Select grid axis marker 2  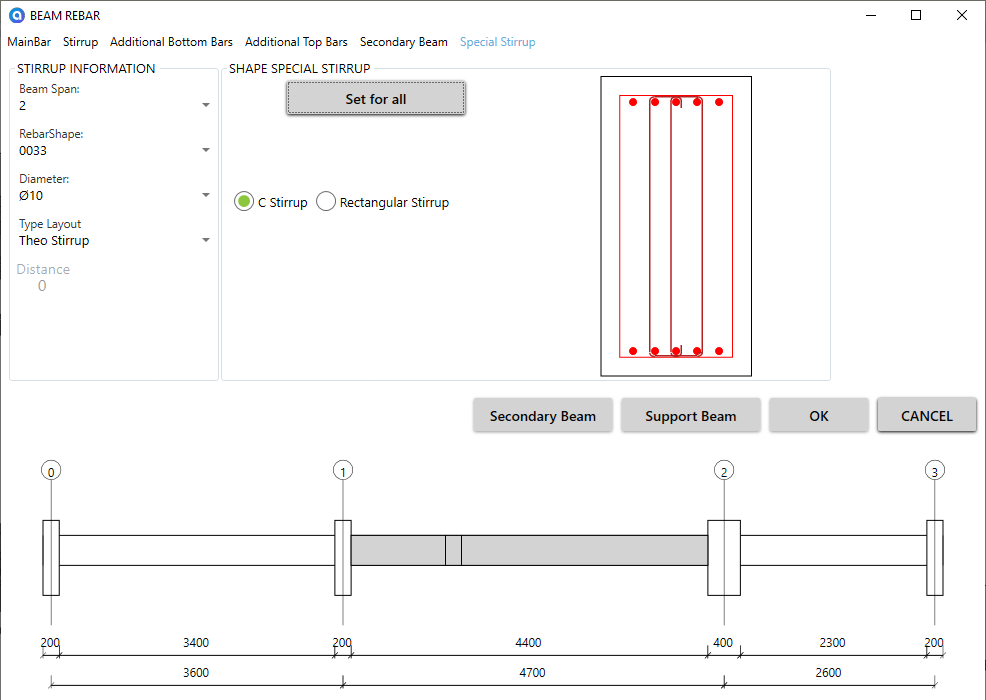724,470
